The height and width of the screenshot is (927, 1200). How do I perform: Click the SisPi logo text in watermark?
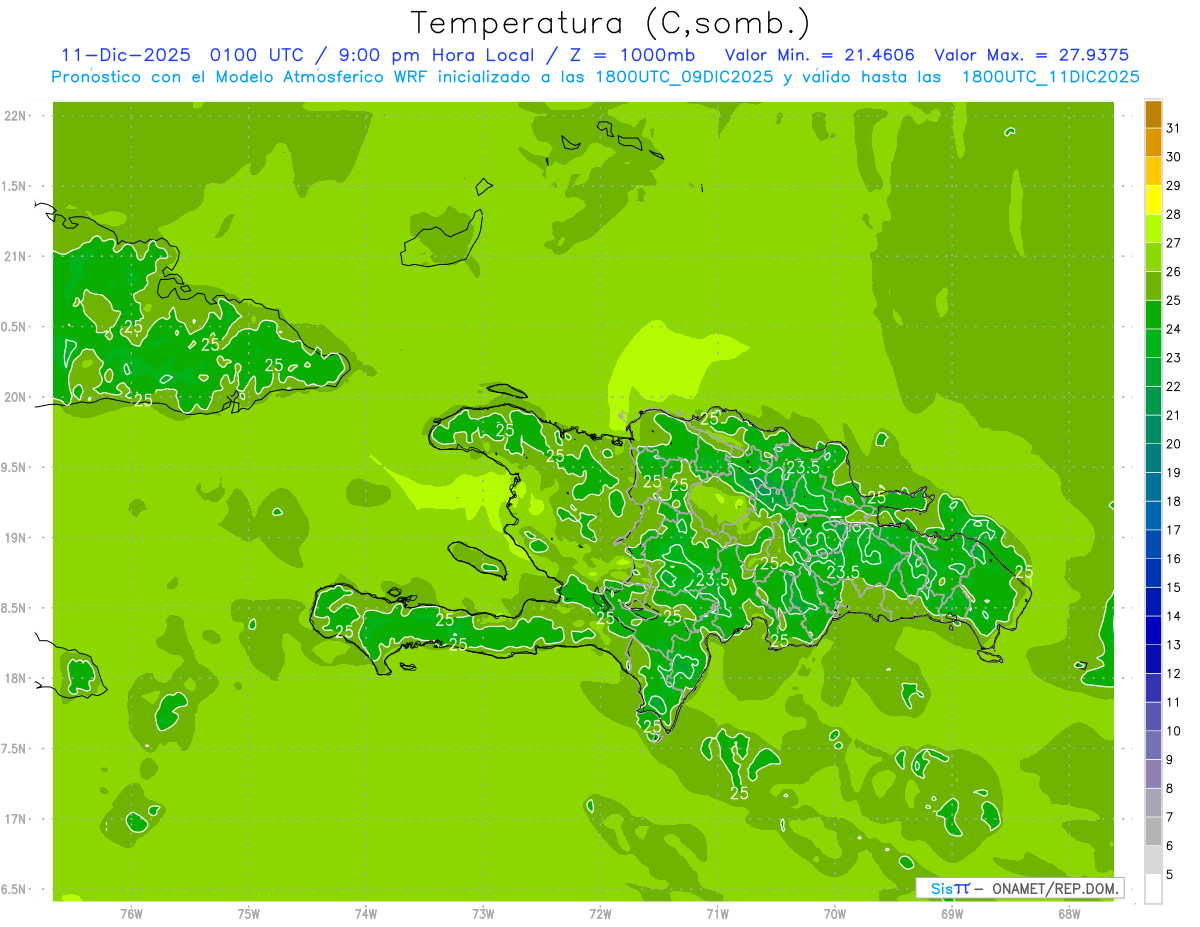[x=950, y=888]
